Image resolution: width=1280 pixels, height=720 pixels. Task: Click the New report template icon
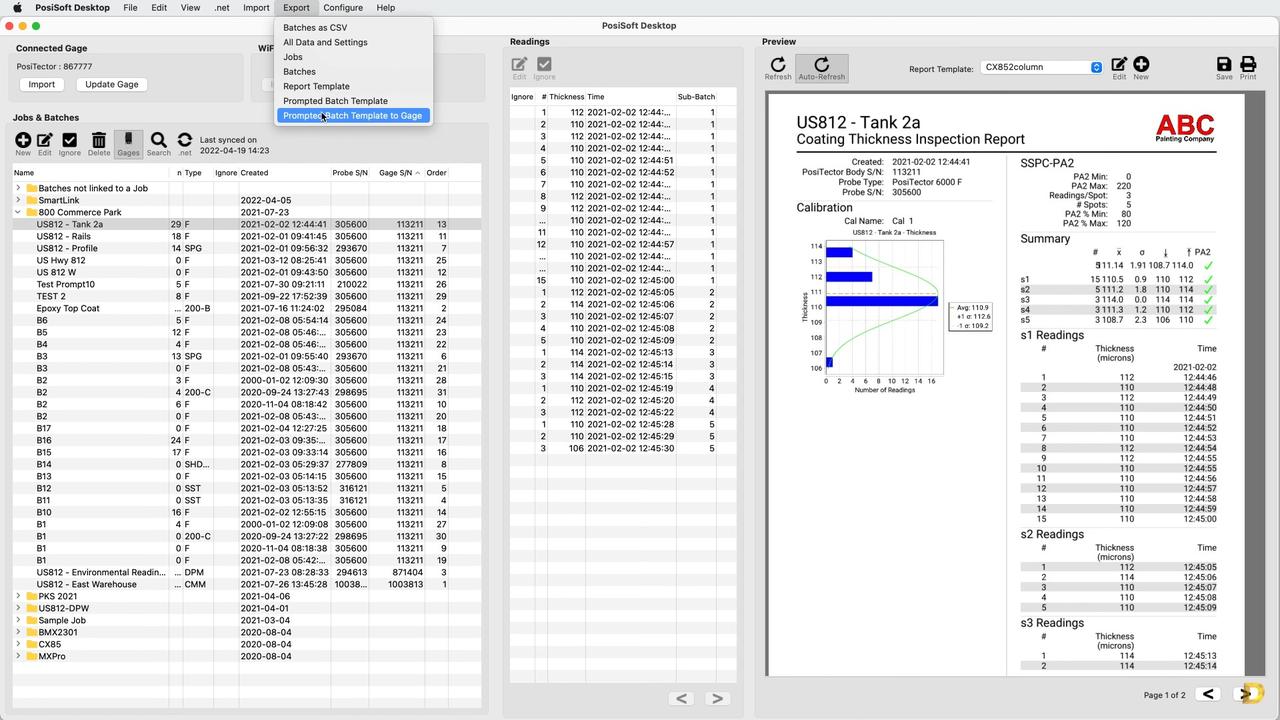[1140, 68]
